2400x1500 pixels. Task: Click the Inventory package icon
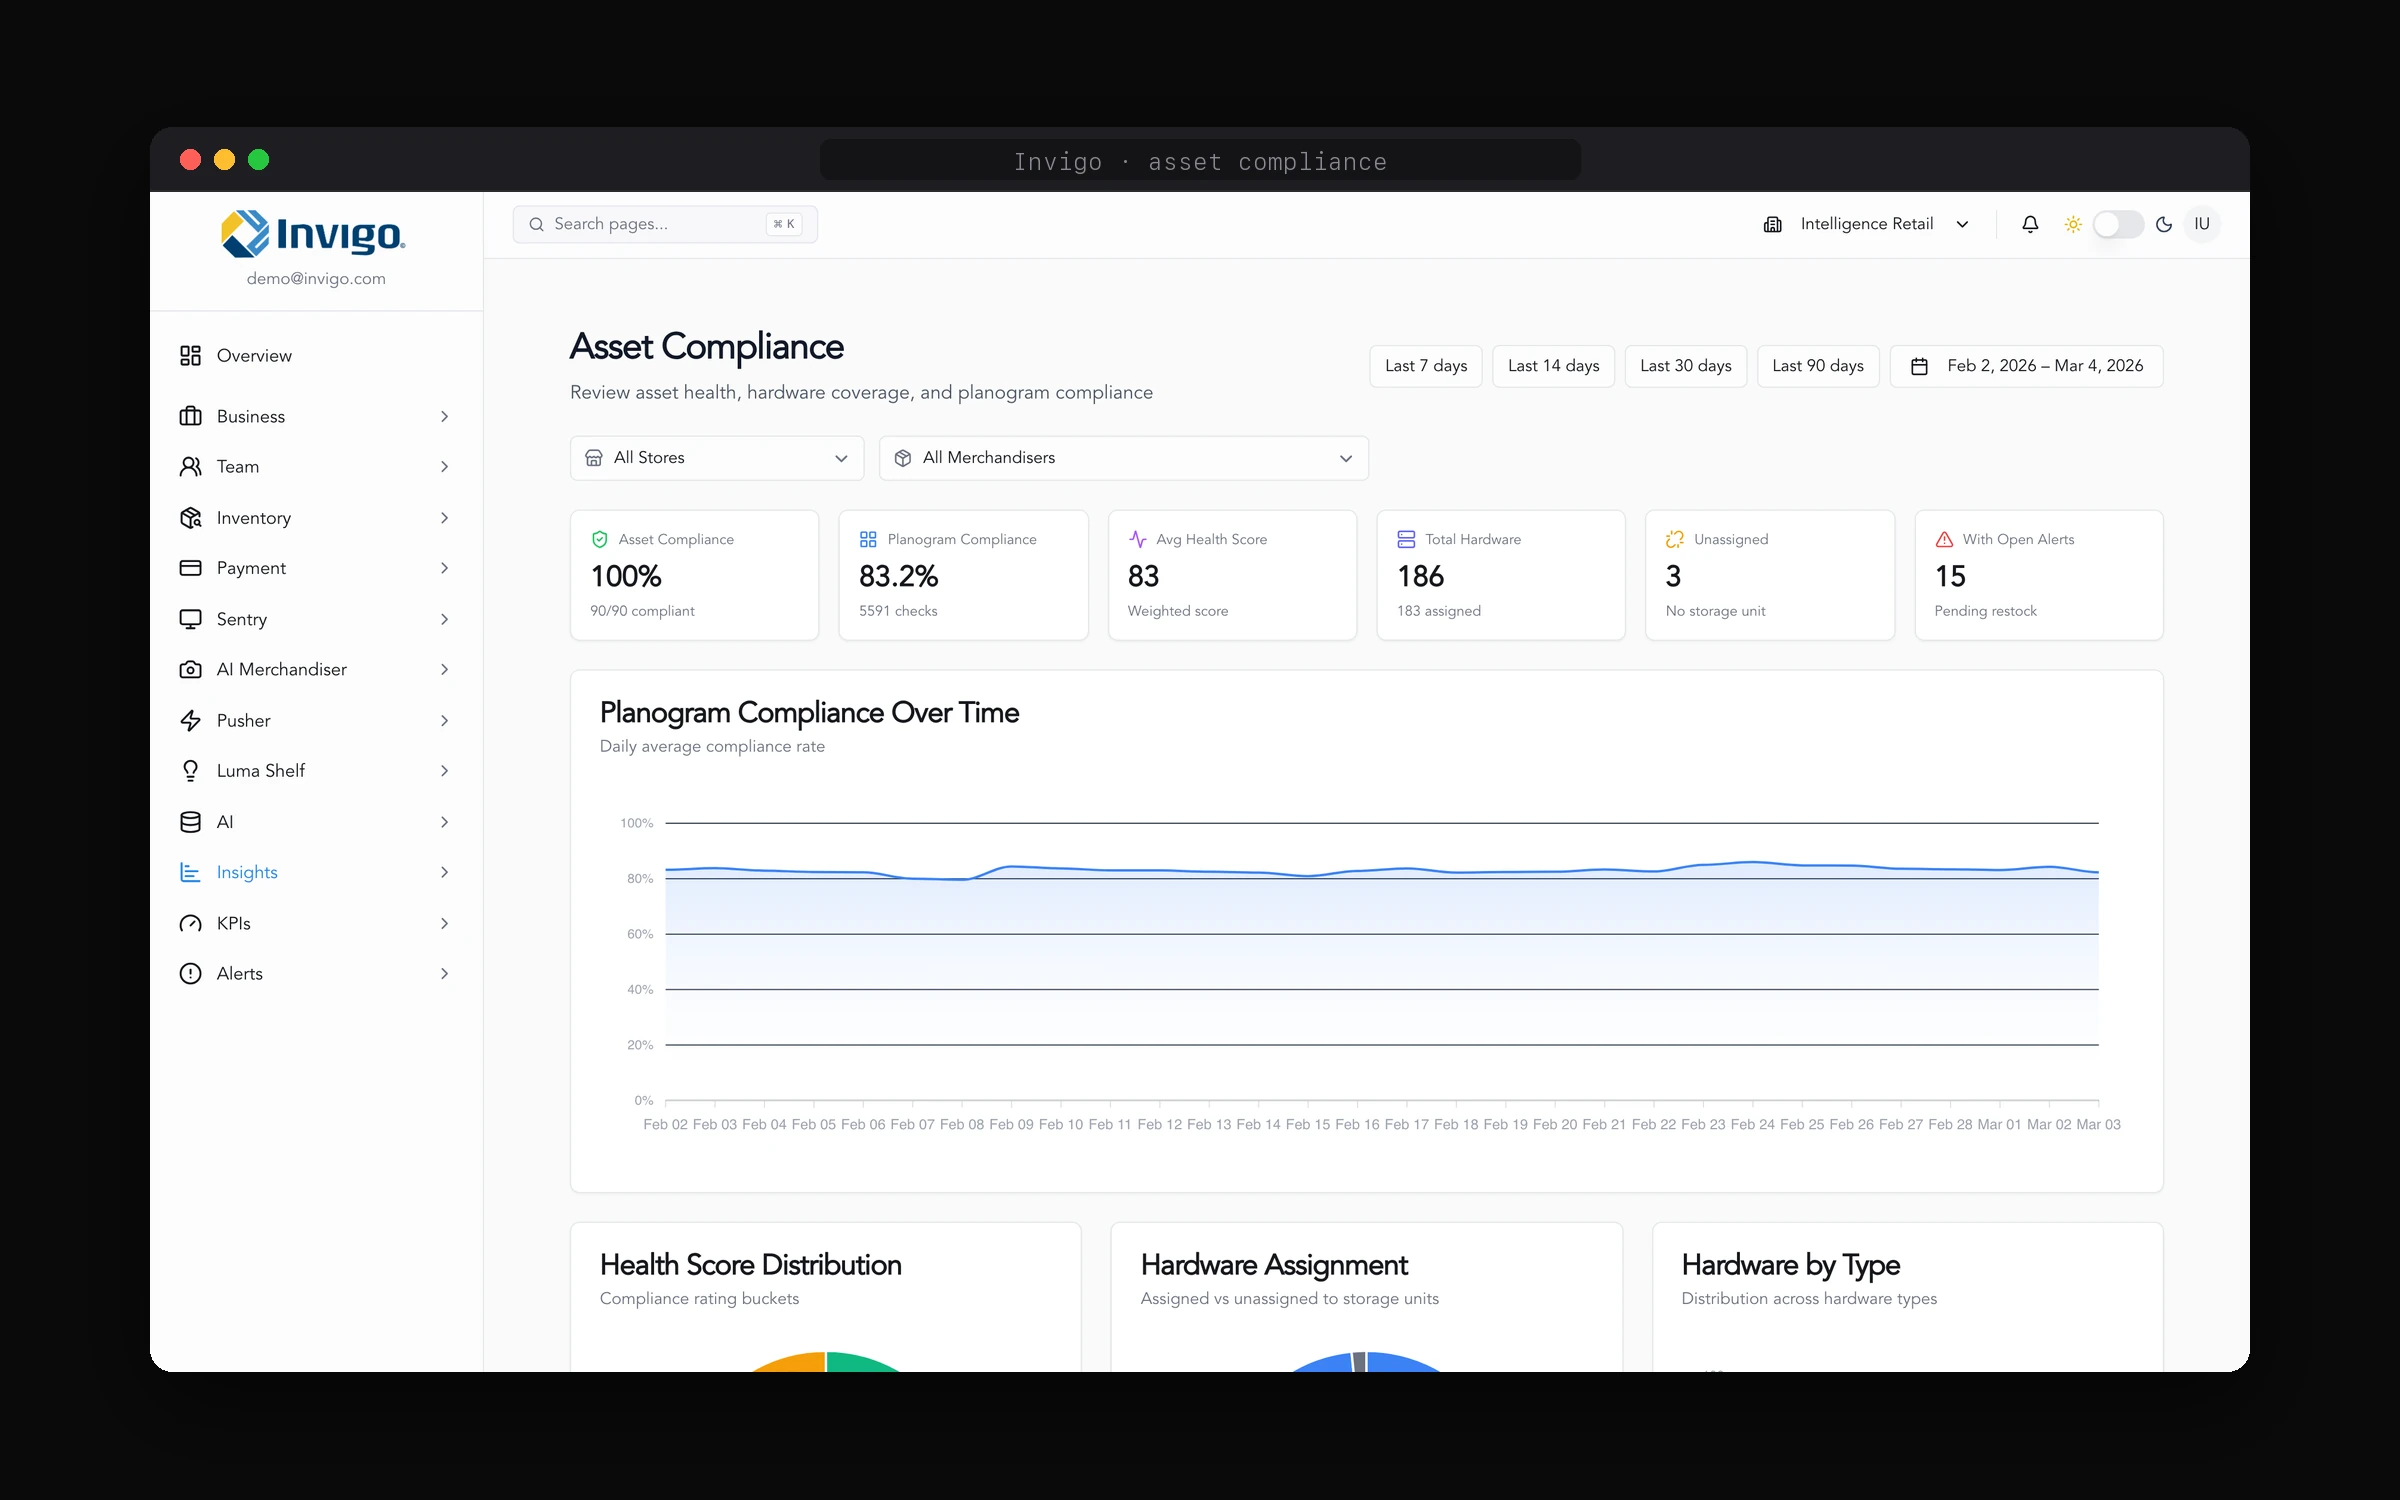(x=190, y=518)
